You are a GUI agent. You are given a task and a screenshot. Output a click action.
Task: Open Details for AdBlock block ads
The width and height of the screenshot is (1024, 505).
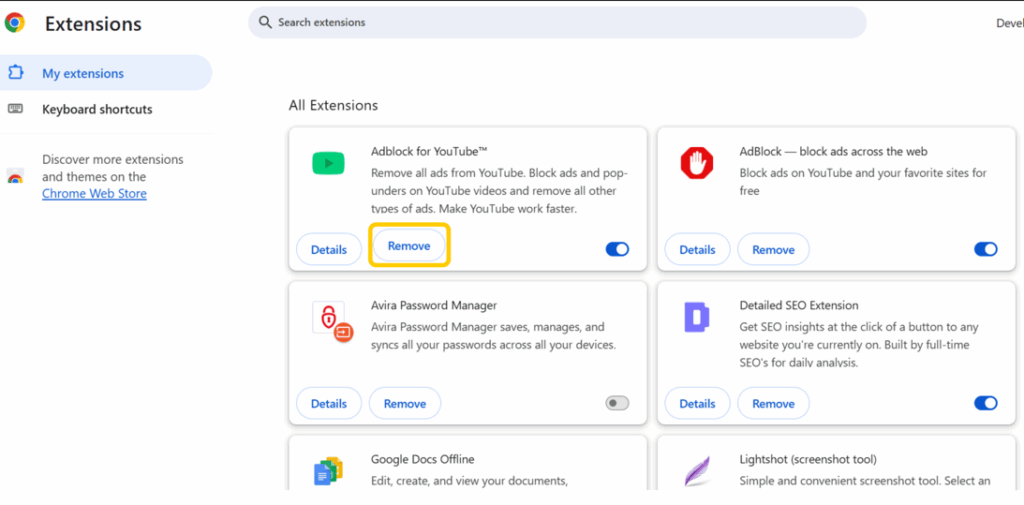[697, 250]
